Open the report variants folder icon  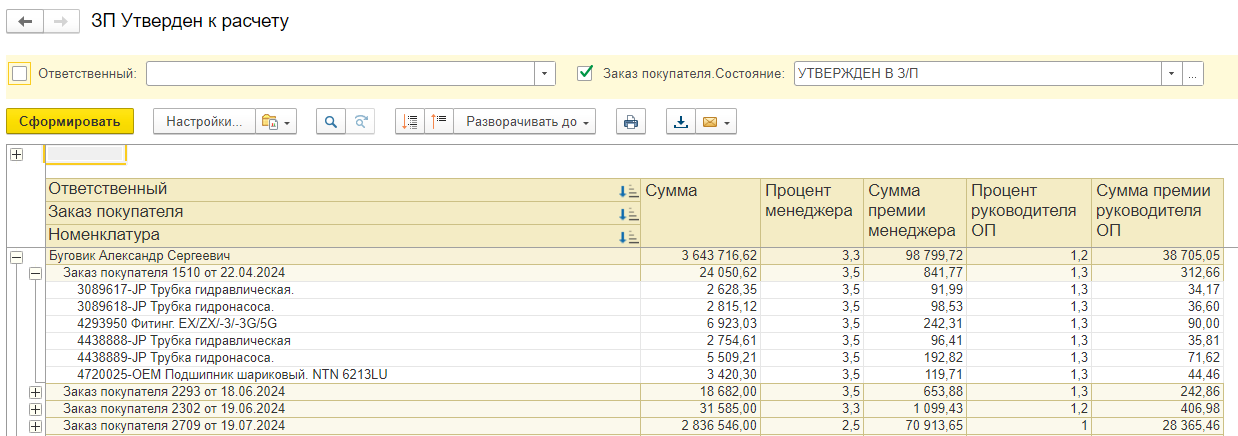(270, 122)
